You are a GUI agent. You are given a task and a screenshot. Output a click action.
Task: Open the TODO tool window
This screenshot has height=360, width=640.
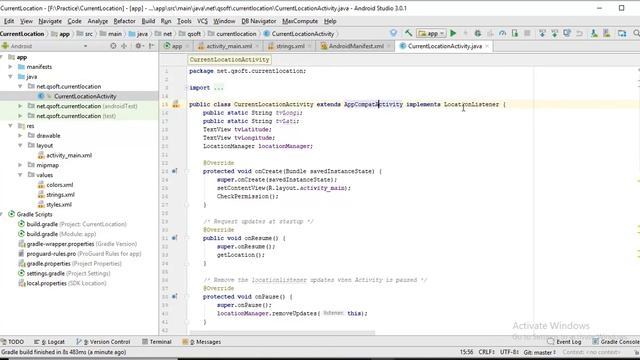coord(12,342)
